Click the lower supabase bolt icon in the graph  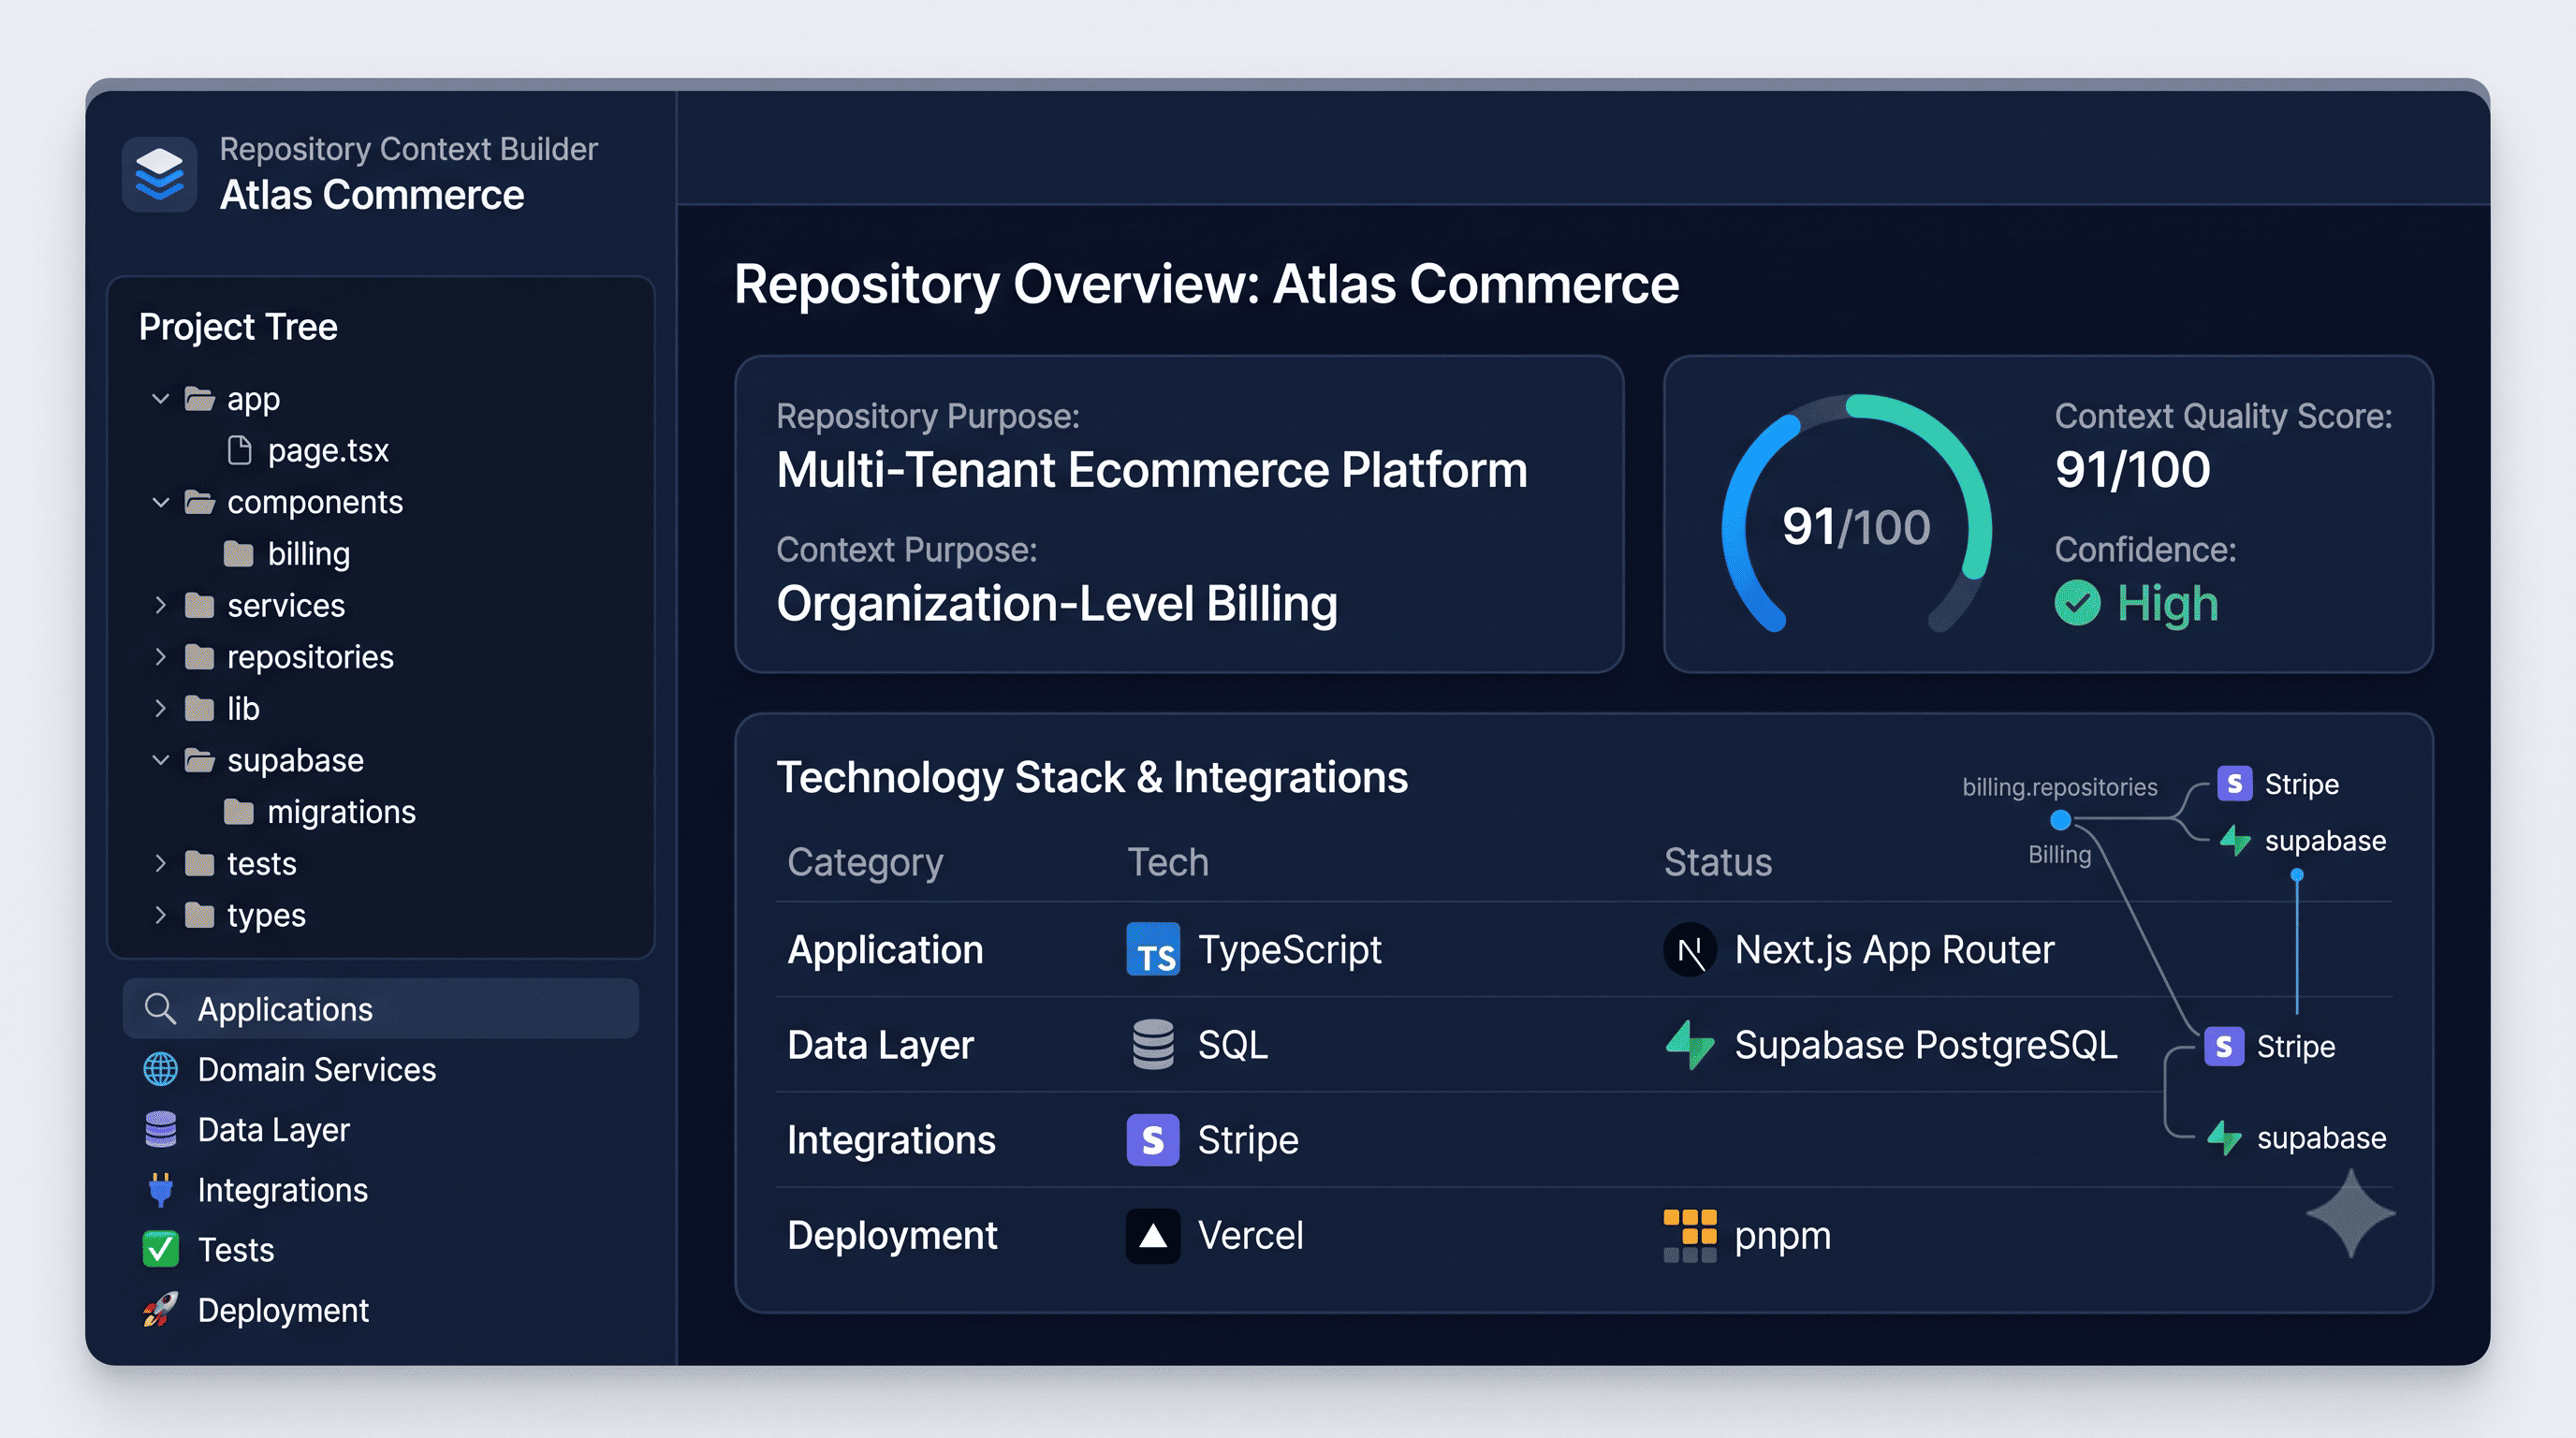(x=2225, y=1137)
